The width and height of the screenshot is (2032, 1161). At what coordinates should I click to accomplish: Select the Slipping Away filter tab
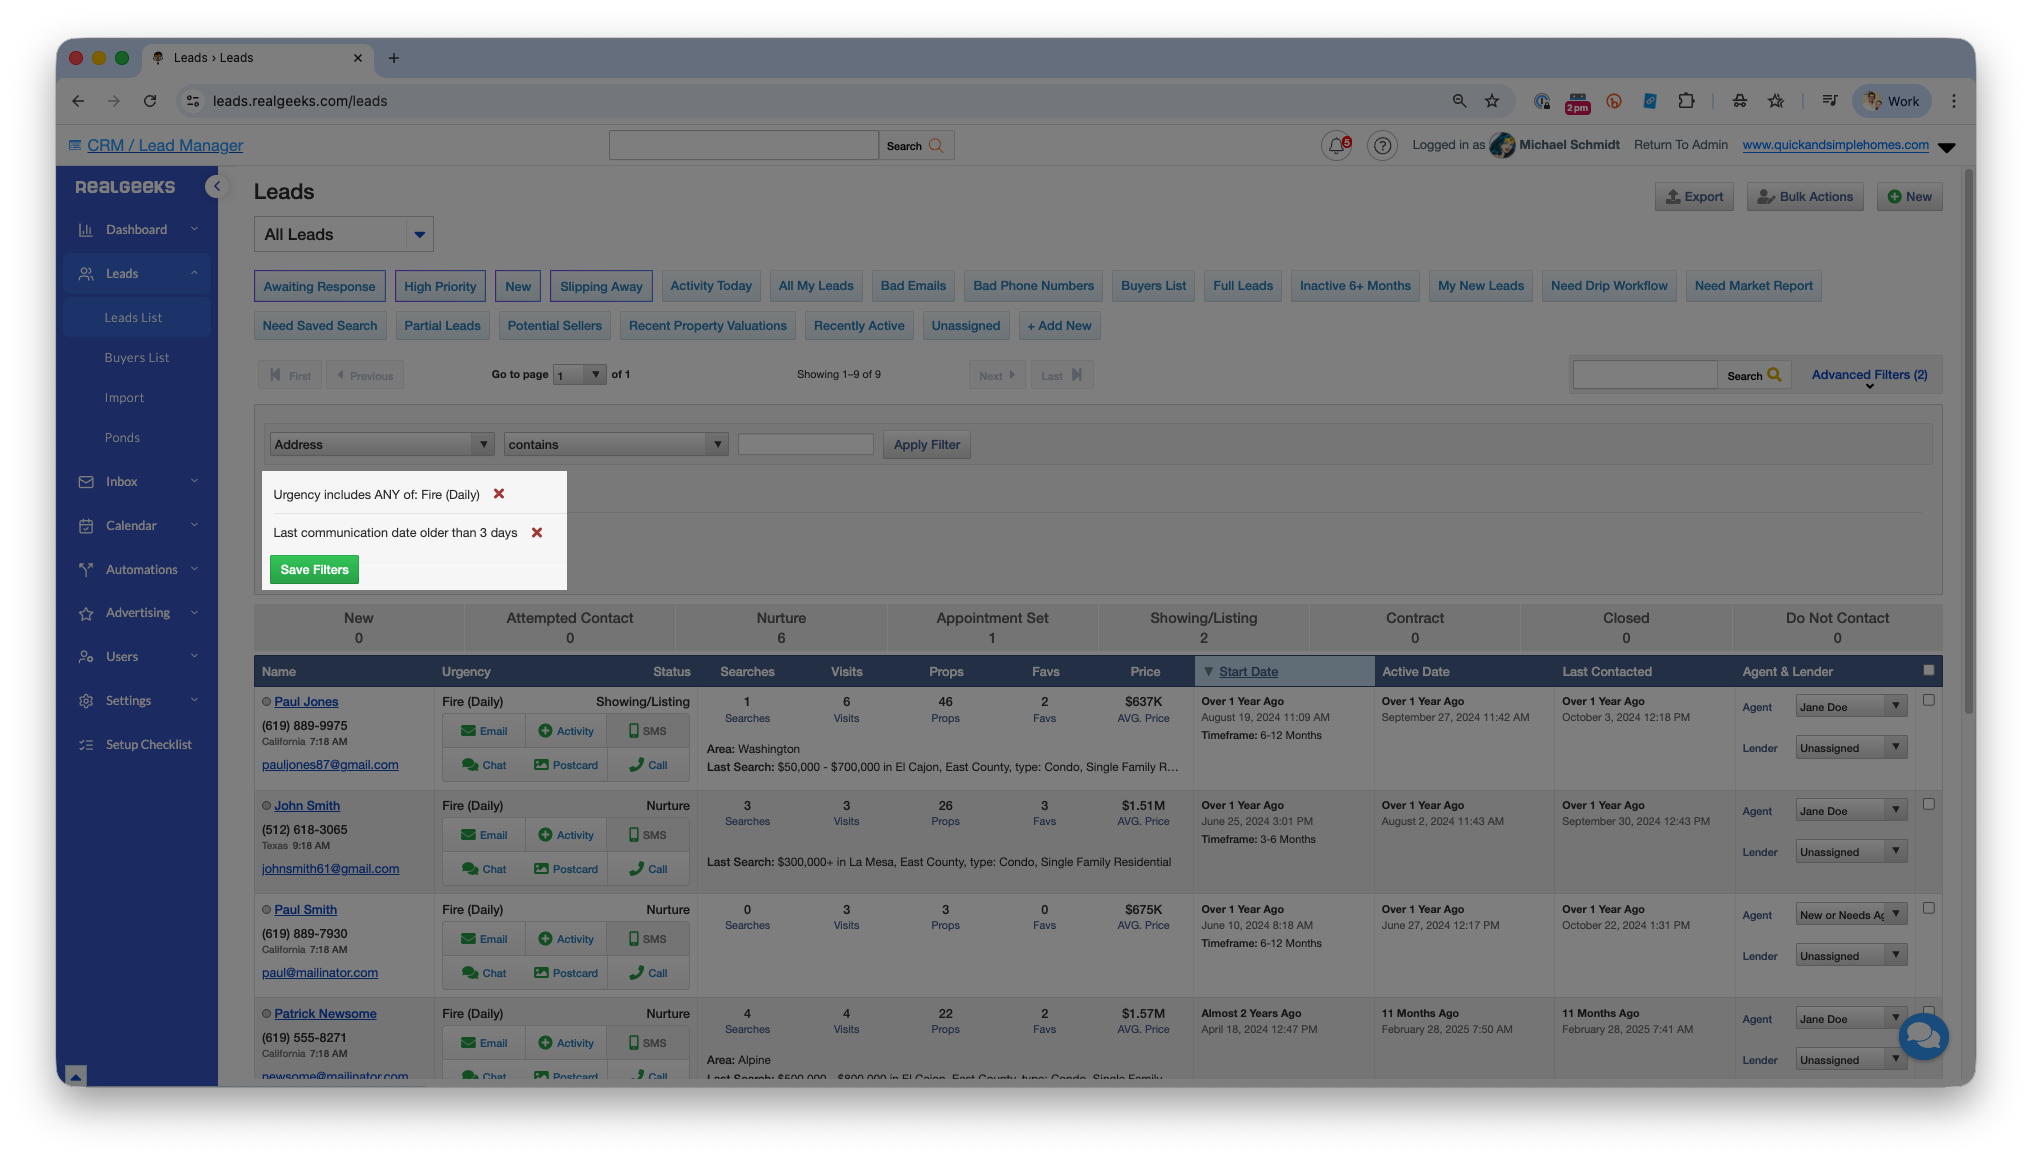click(x=601, y=286)
